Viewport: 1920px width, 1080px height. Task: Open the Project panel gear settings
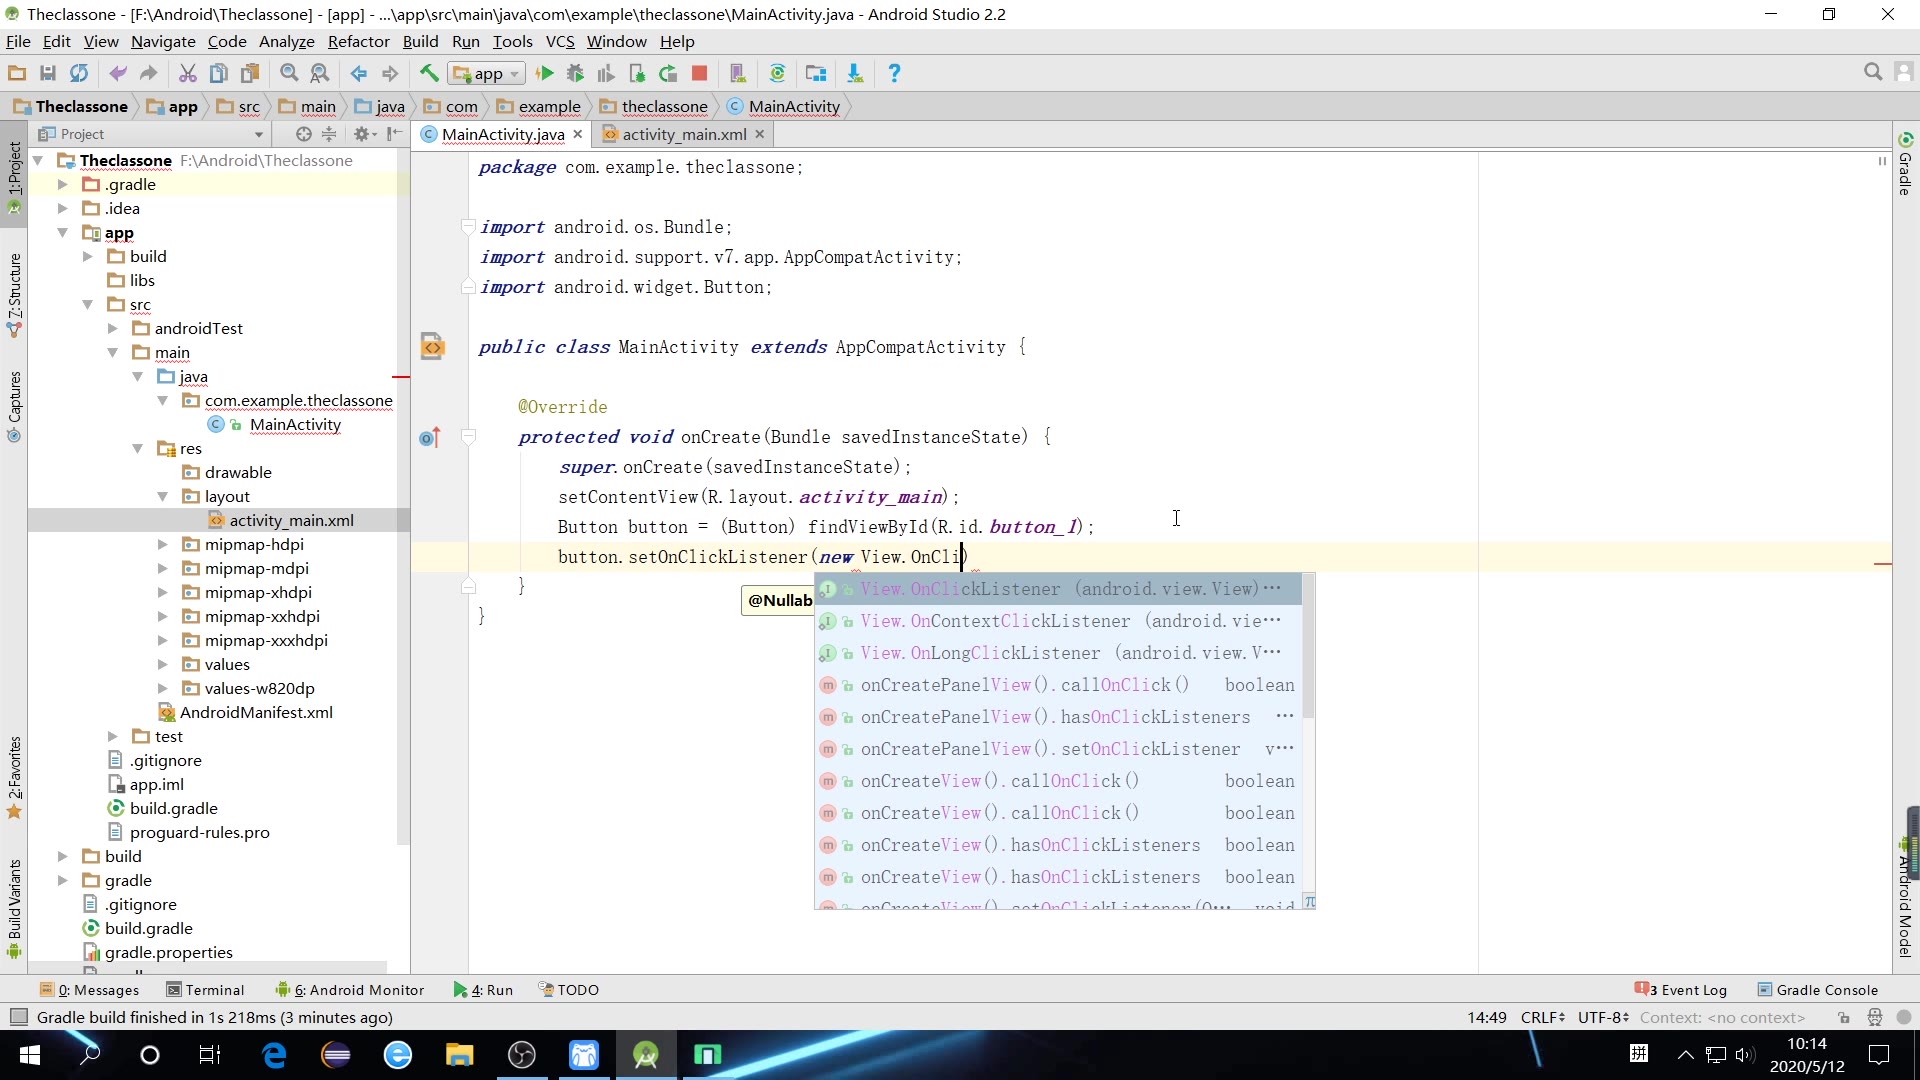coord(363,134)
